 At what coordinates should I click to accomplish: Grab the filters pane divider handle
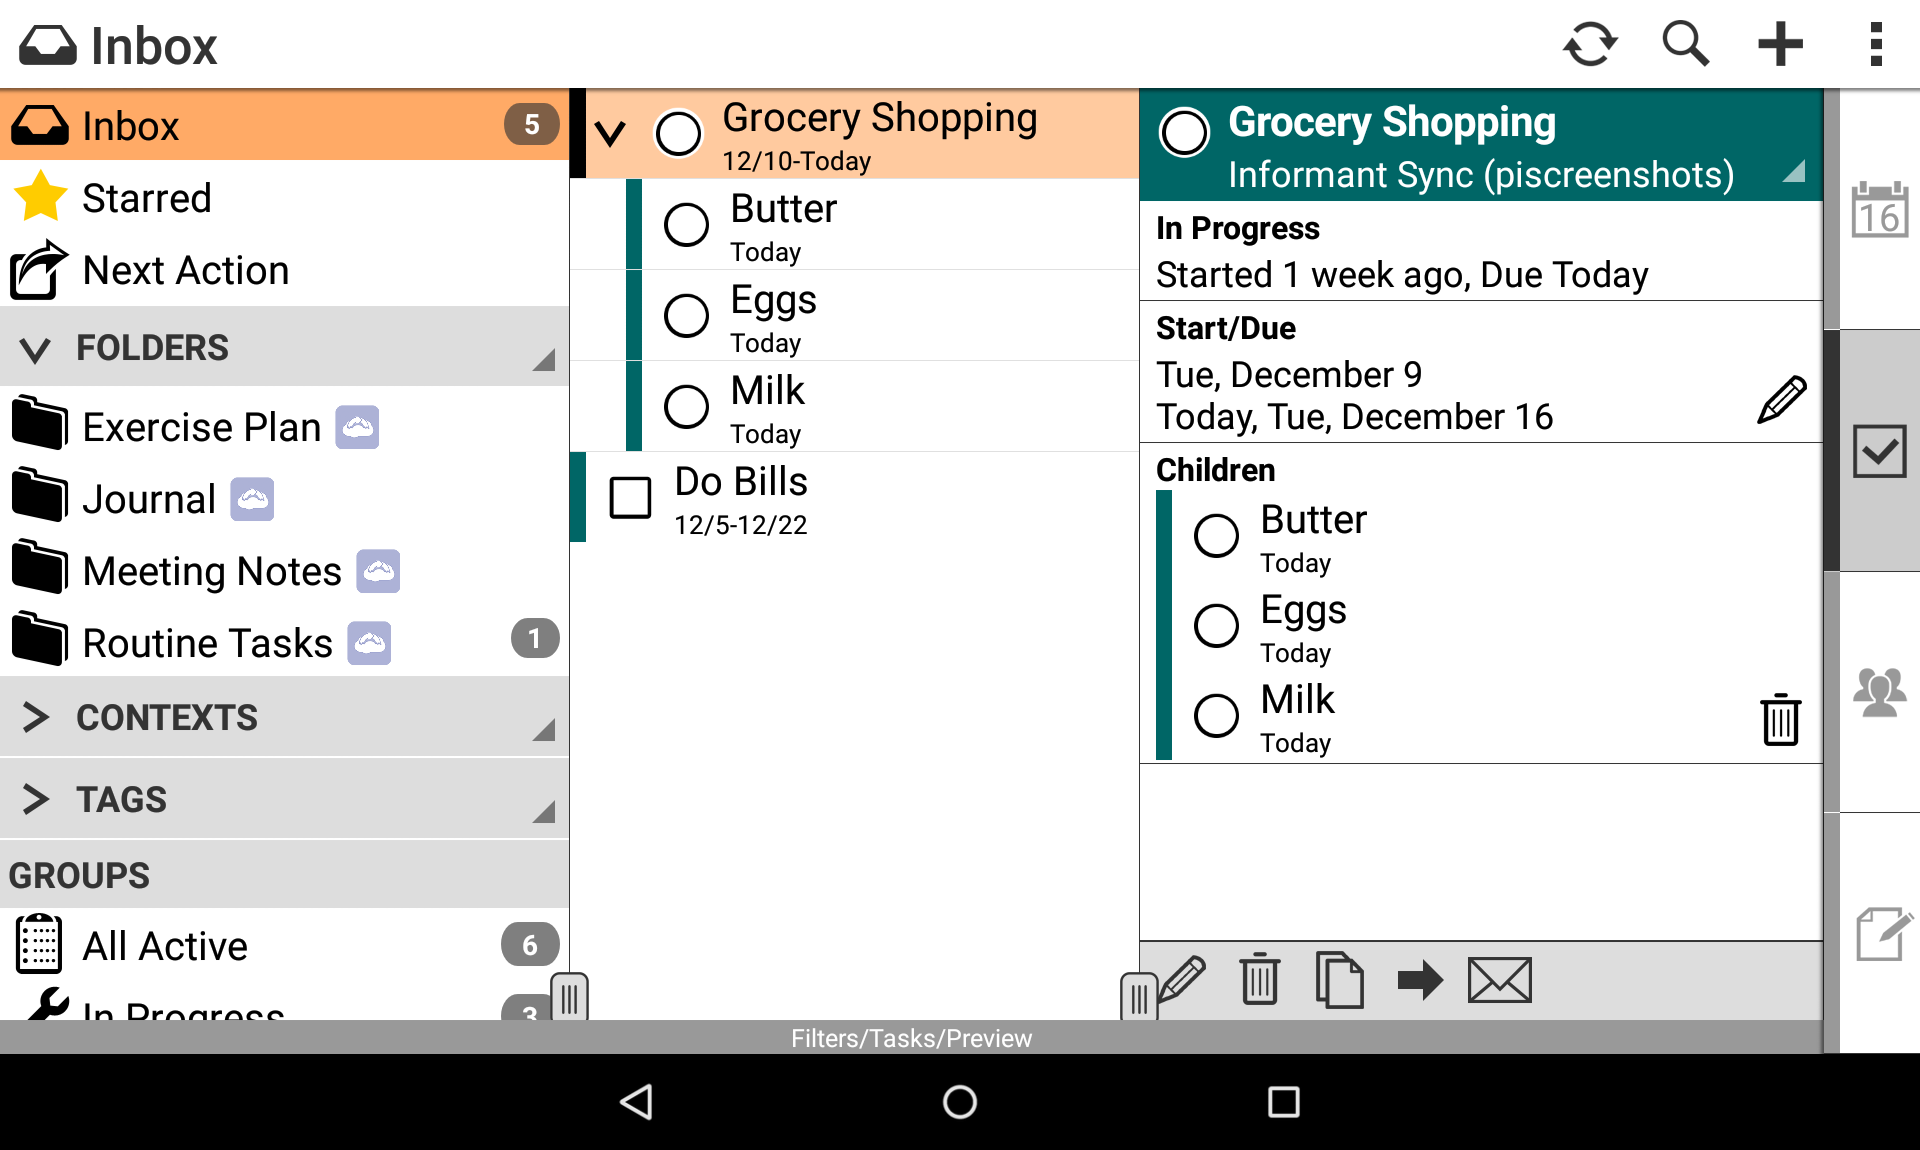pyautogui.click(x=569, y=997)
